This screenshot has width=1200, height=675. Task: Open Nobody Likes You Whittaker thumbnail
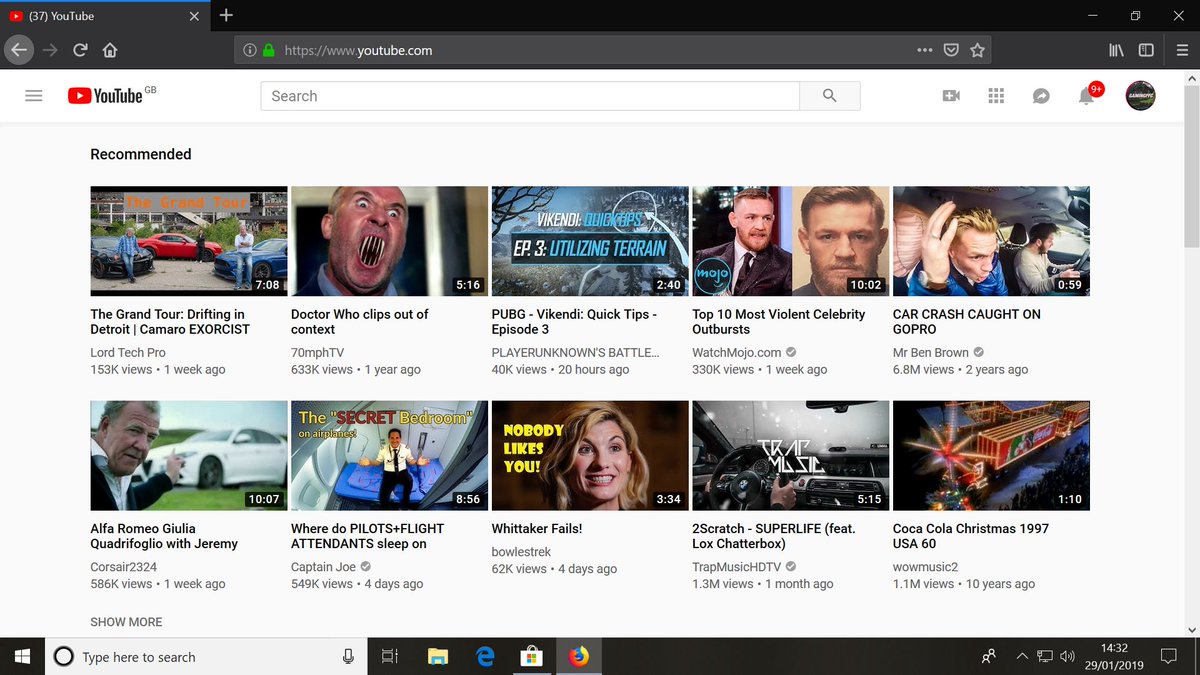point(590,456)
